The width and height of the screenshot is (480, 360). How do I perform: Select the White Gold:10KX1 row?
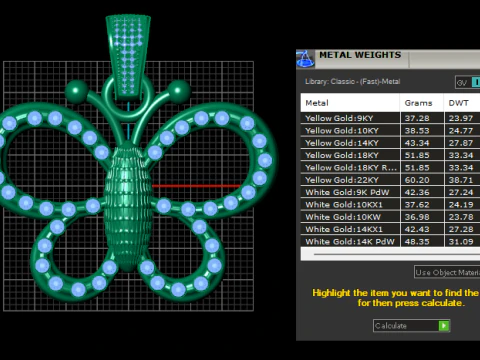(x=390, y=204)
